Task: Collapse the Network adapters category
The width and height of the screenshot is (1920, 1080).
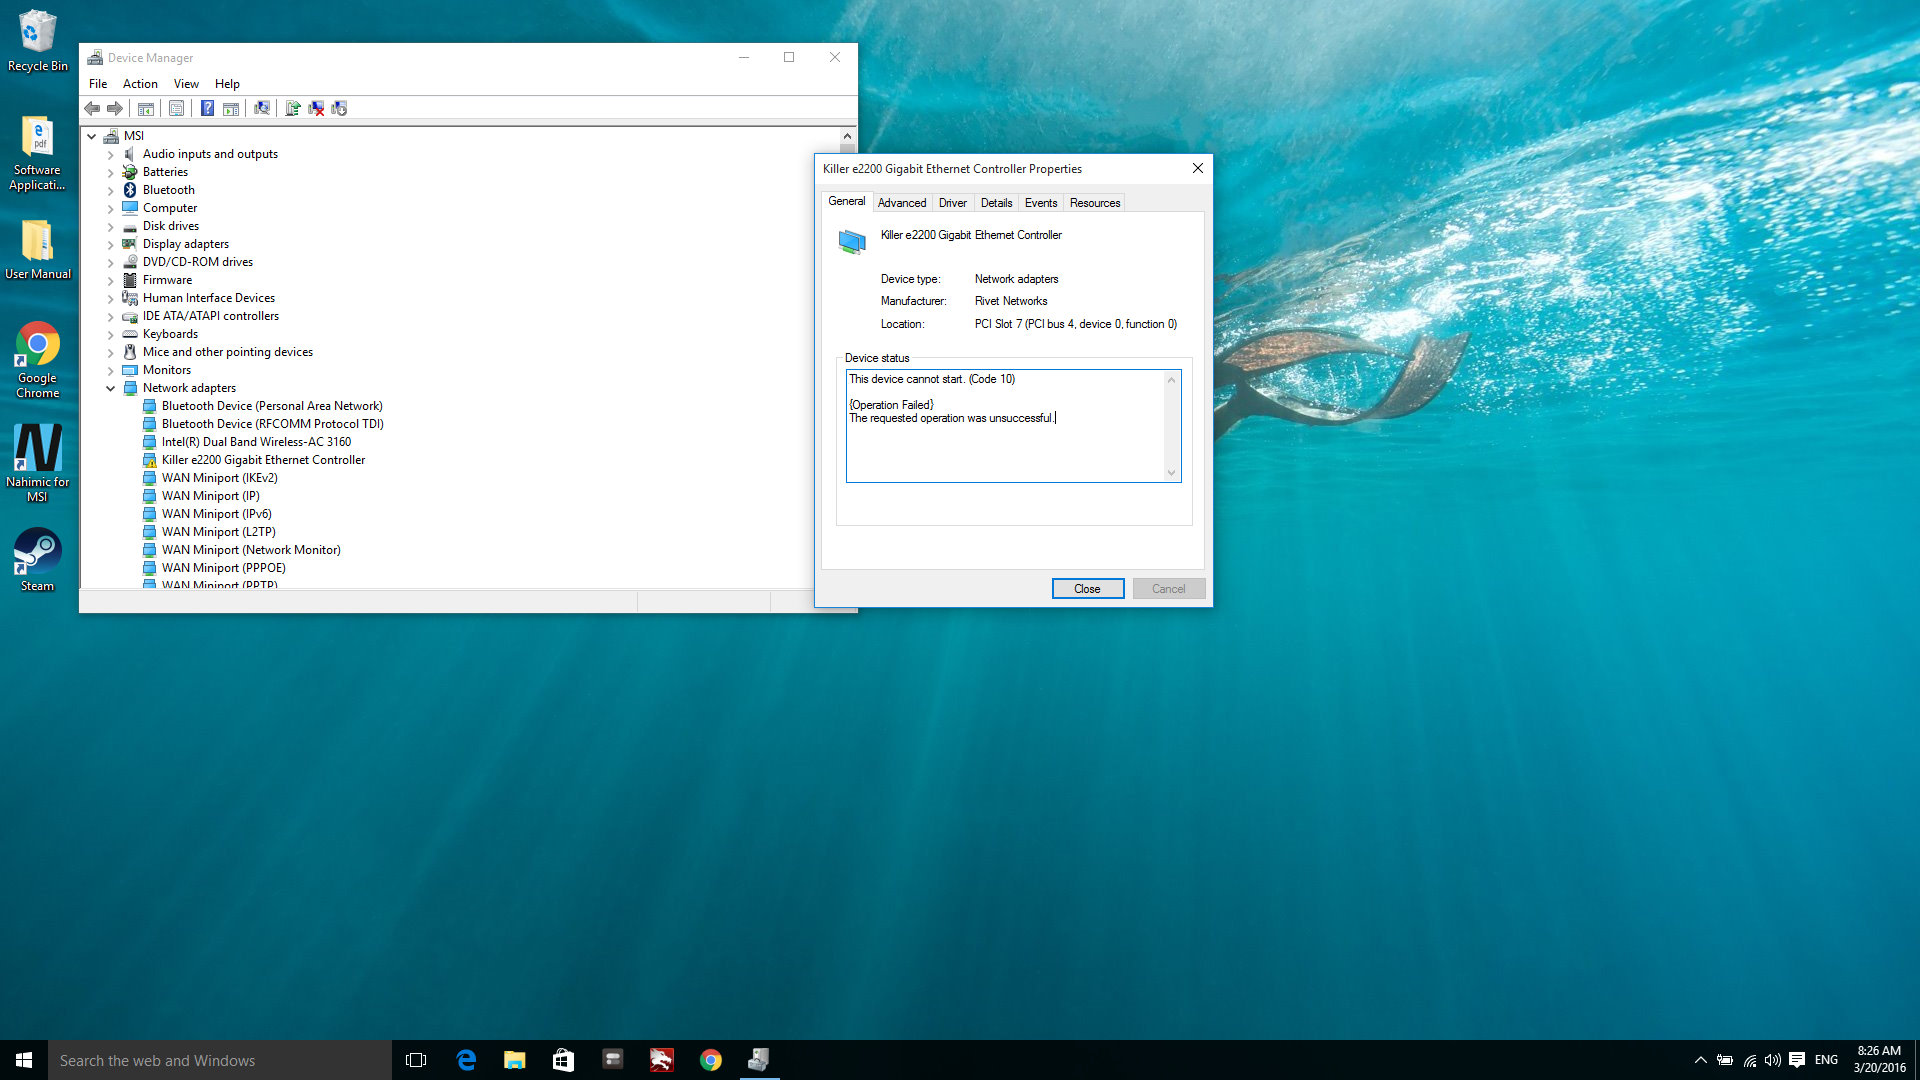Action: point(111,388)
